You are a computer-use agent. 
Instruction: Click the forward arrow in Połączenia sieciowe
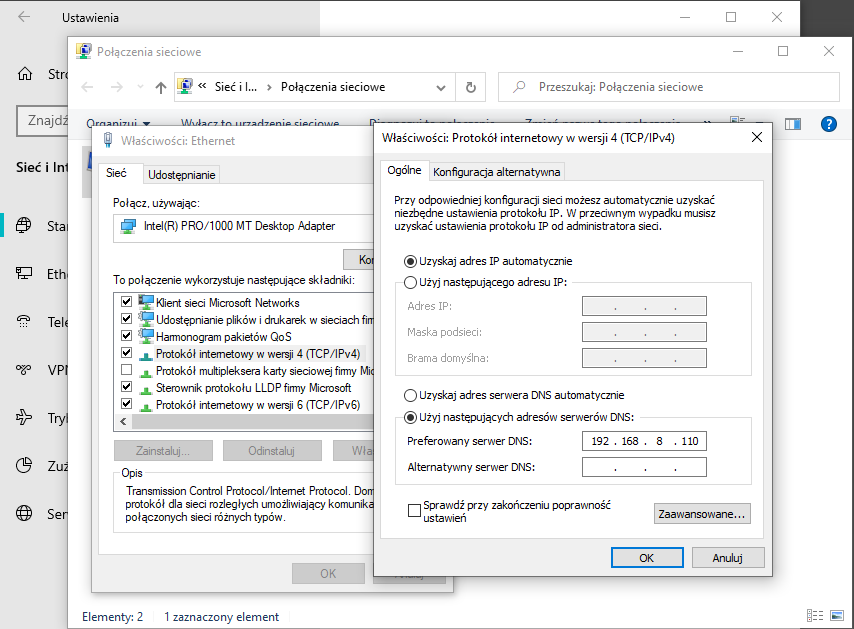(x=117, y=87)
